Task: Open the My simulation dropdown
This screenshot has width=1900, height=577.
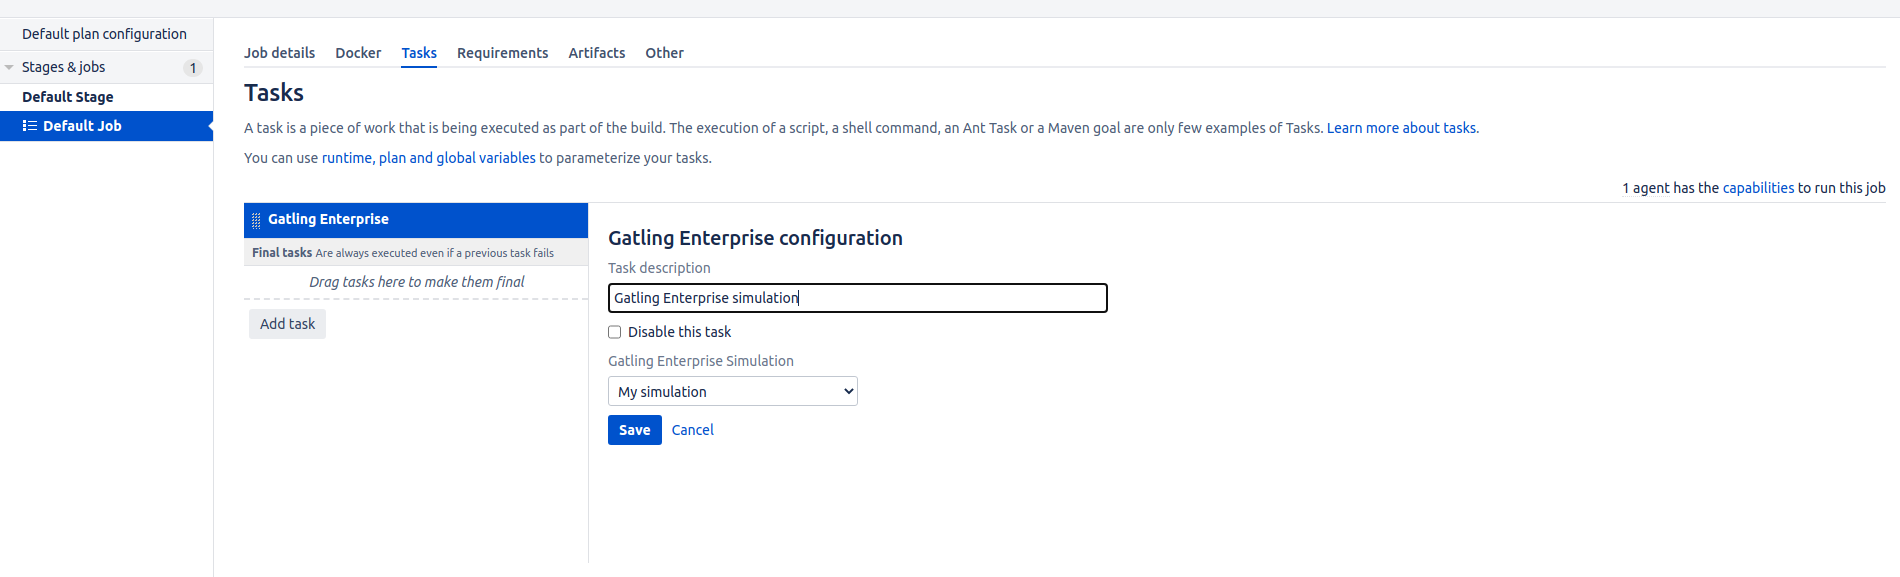Action: point(733,391)
